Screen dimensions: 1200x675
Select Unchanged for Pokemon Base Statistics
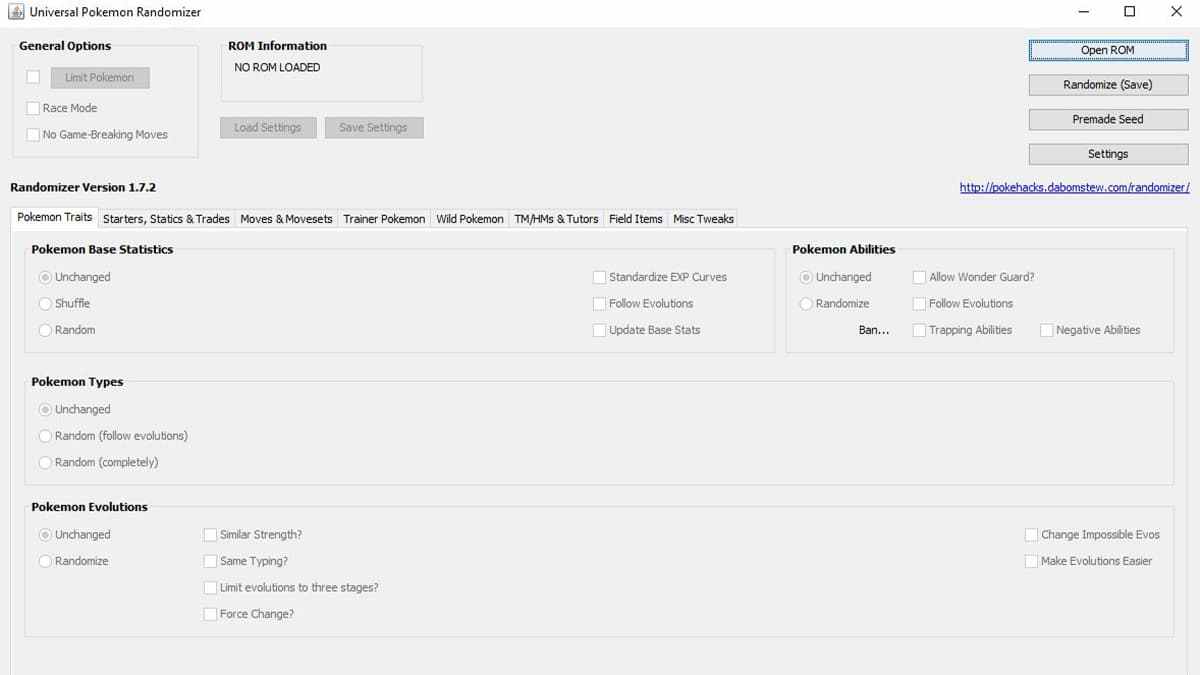coord(45,277)
